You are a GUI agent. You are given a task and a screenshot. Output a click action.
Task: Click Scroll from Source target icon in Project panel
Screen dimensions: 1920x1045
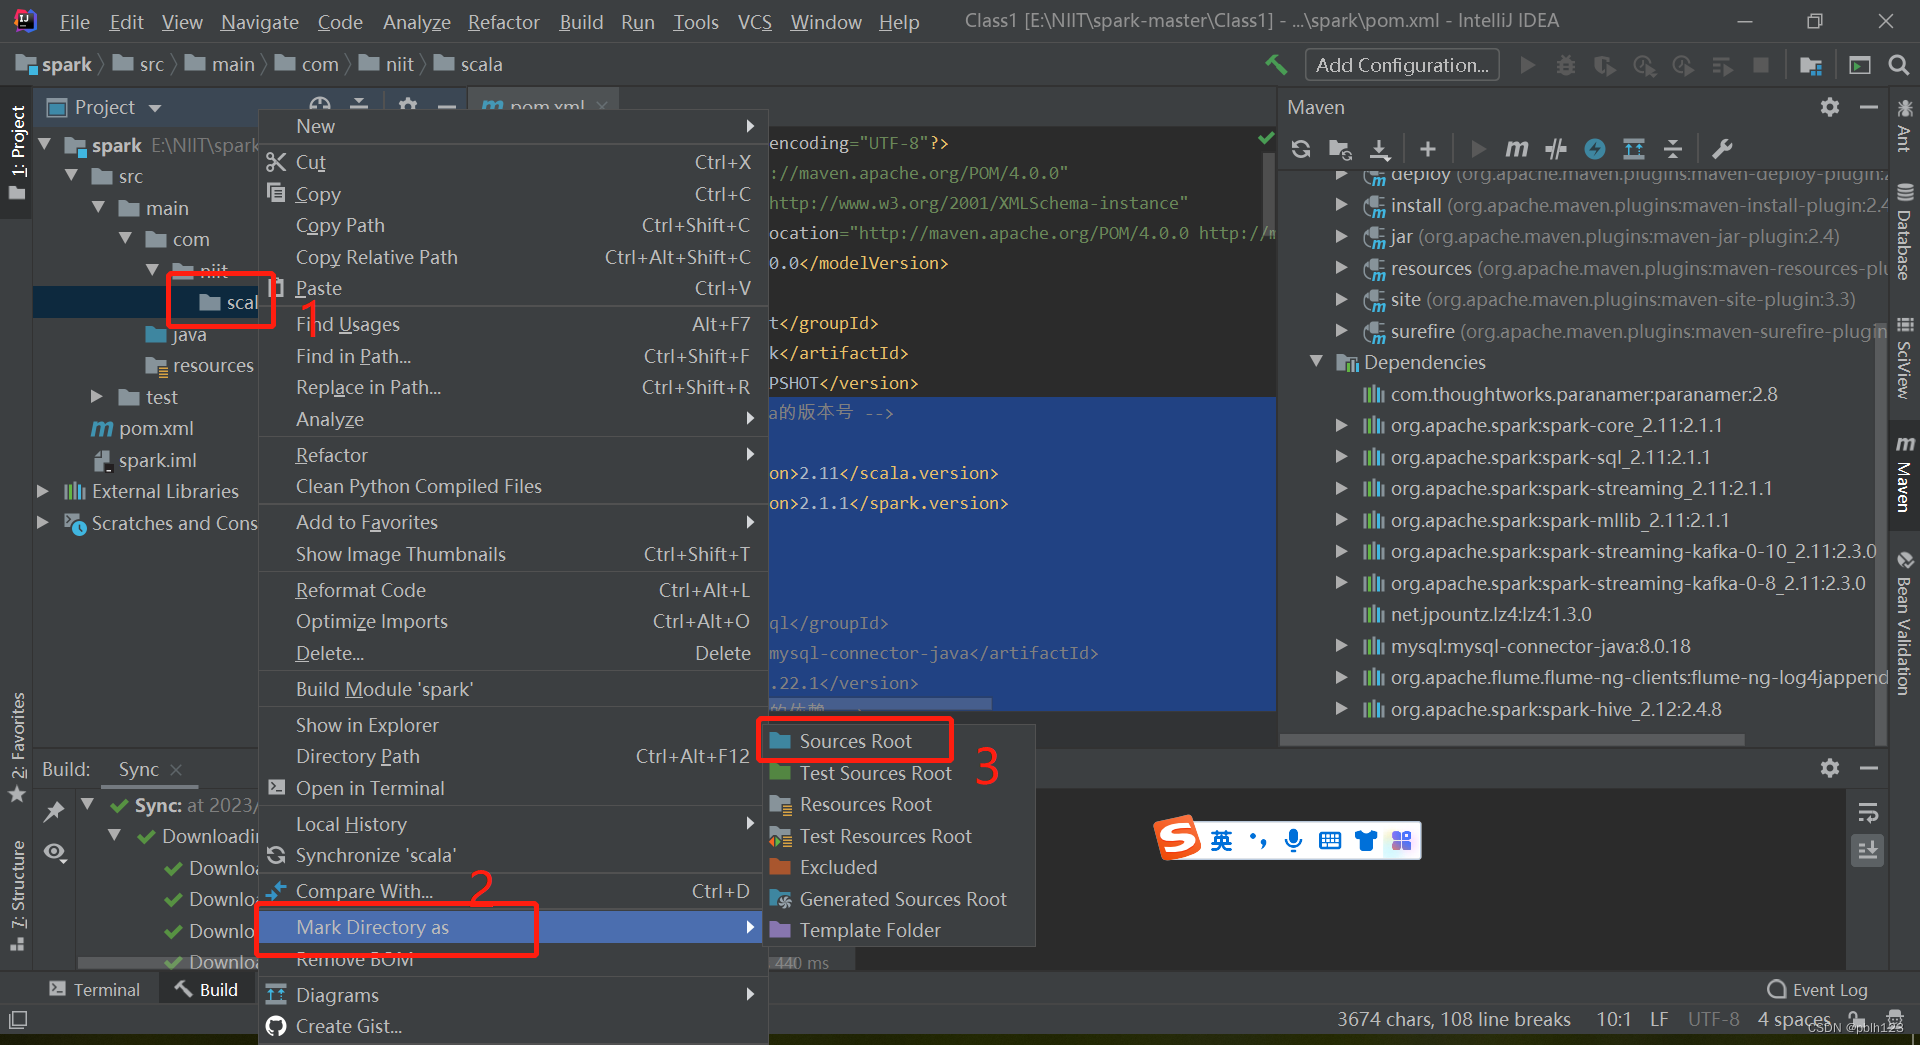pyautogui.click(x=320, y=105)
